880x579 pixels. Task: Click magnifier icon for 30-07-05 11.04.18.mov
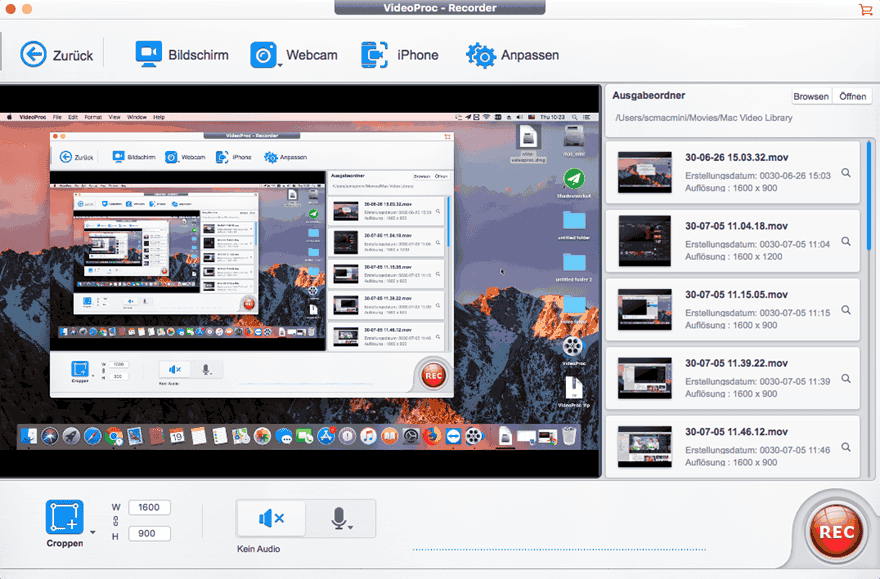[846, 241]
